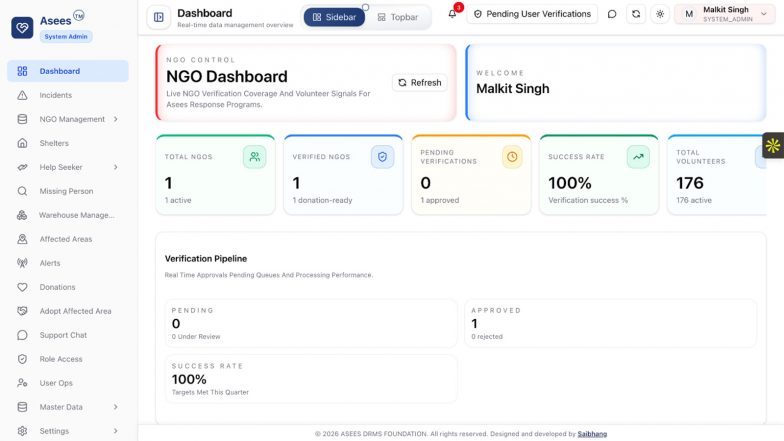This screenshot has height=441, width=784.
Task: Click the yellow asterisk floating widget
Action: (x=773, y=146)
